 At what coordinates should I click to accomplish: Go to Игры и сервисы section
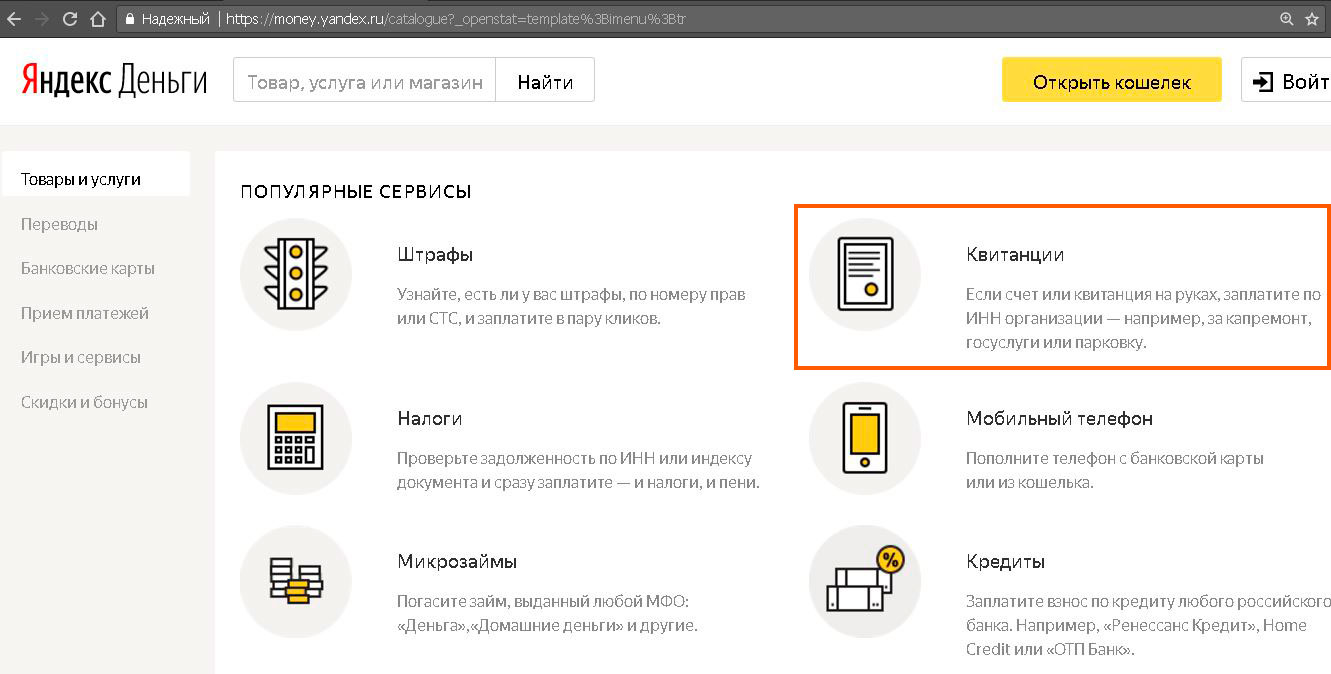81,357
